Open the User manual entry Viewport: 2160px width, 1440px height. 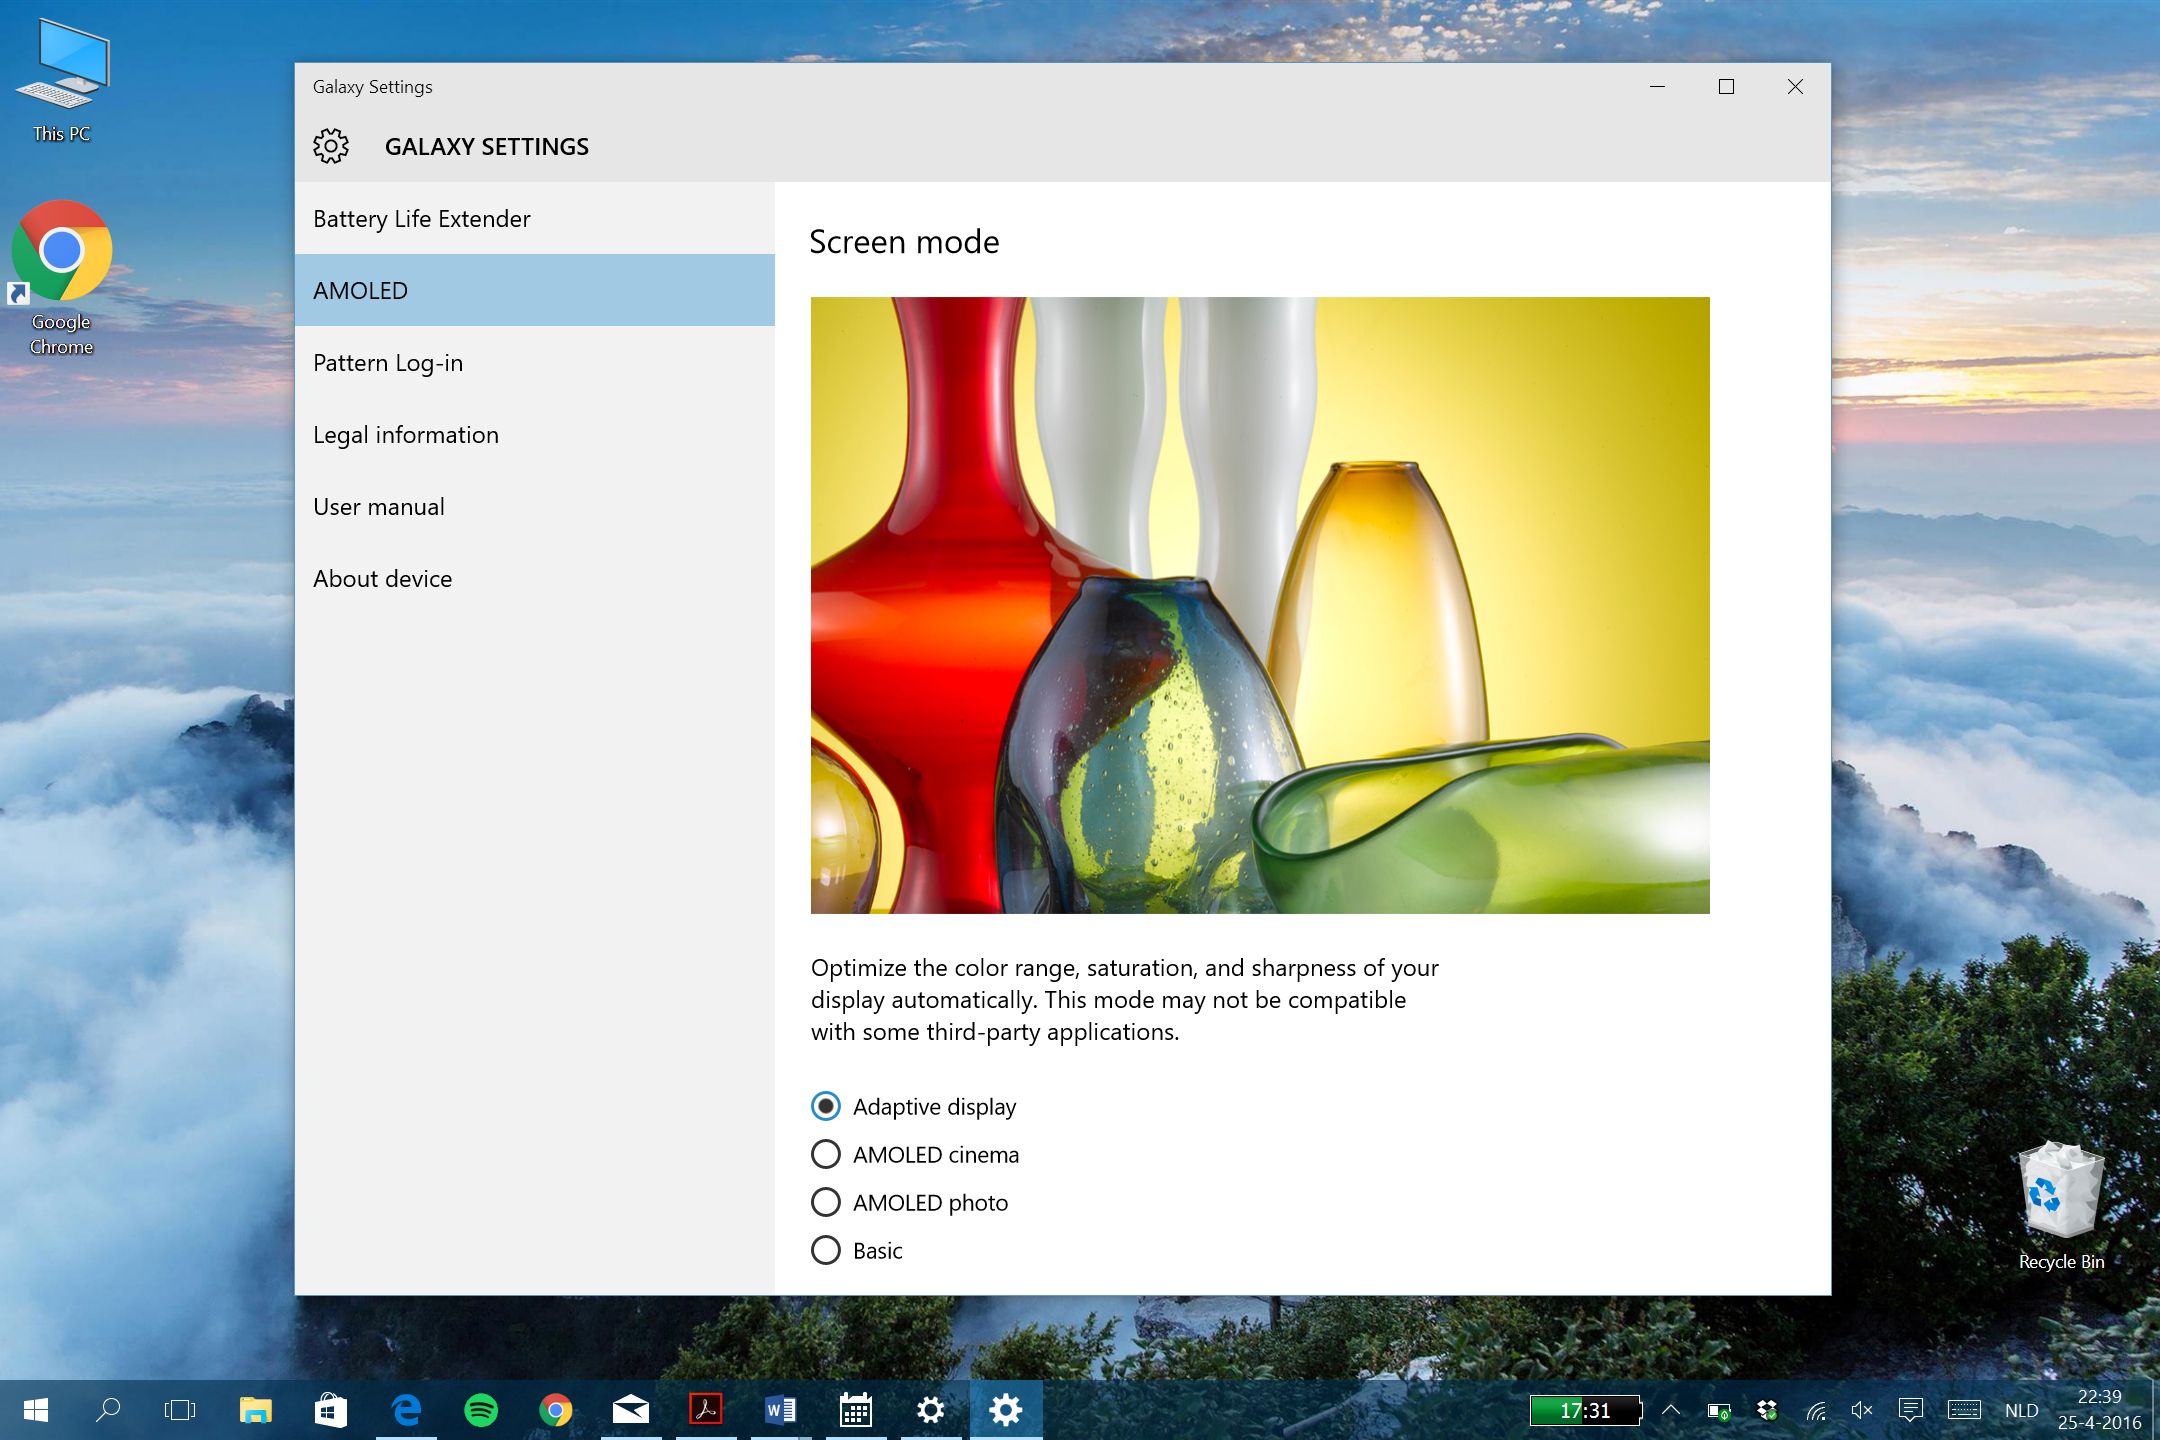coord(535,507)
